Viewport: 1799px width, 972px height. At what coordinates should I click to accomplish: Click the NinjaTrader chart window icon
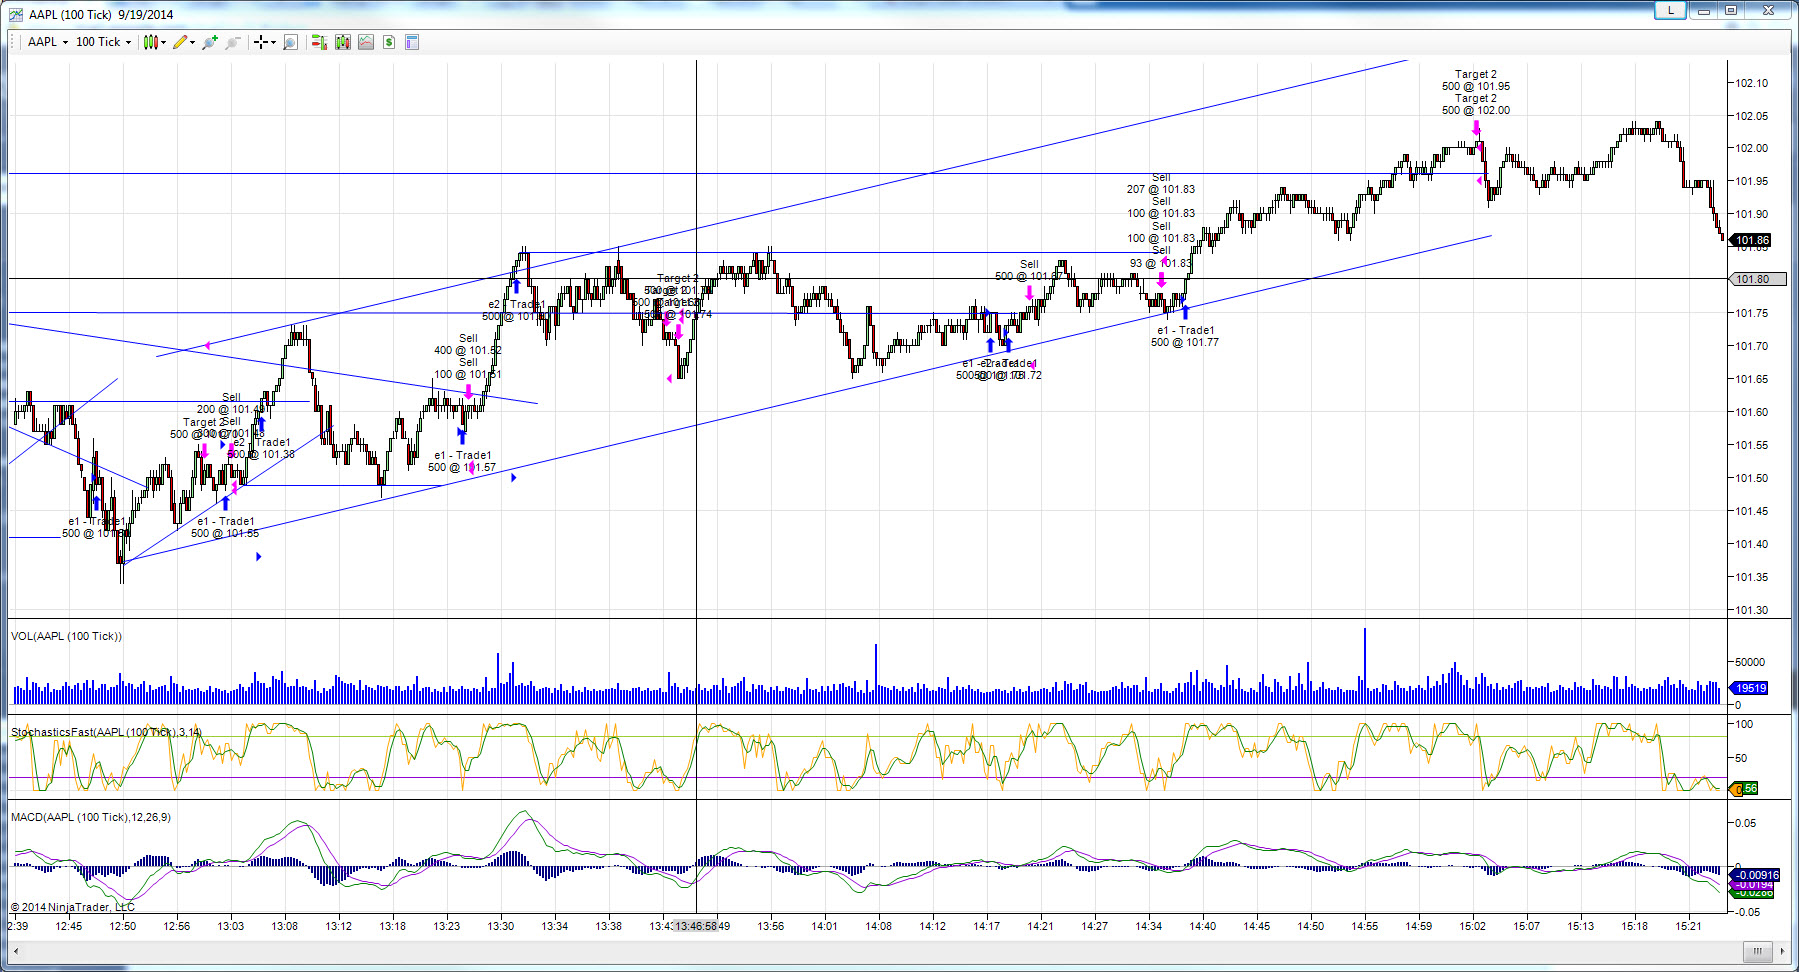click(x=16, y=14)
